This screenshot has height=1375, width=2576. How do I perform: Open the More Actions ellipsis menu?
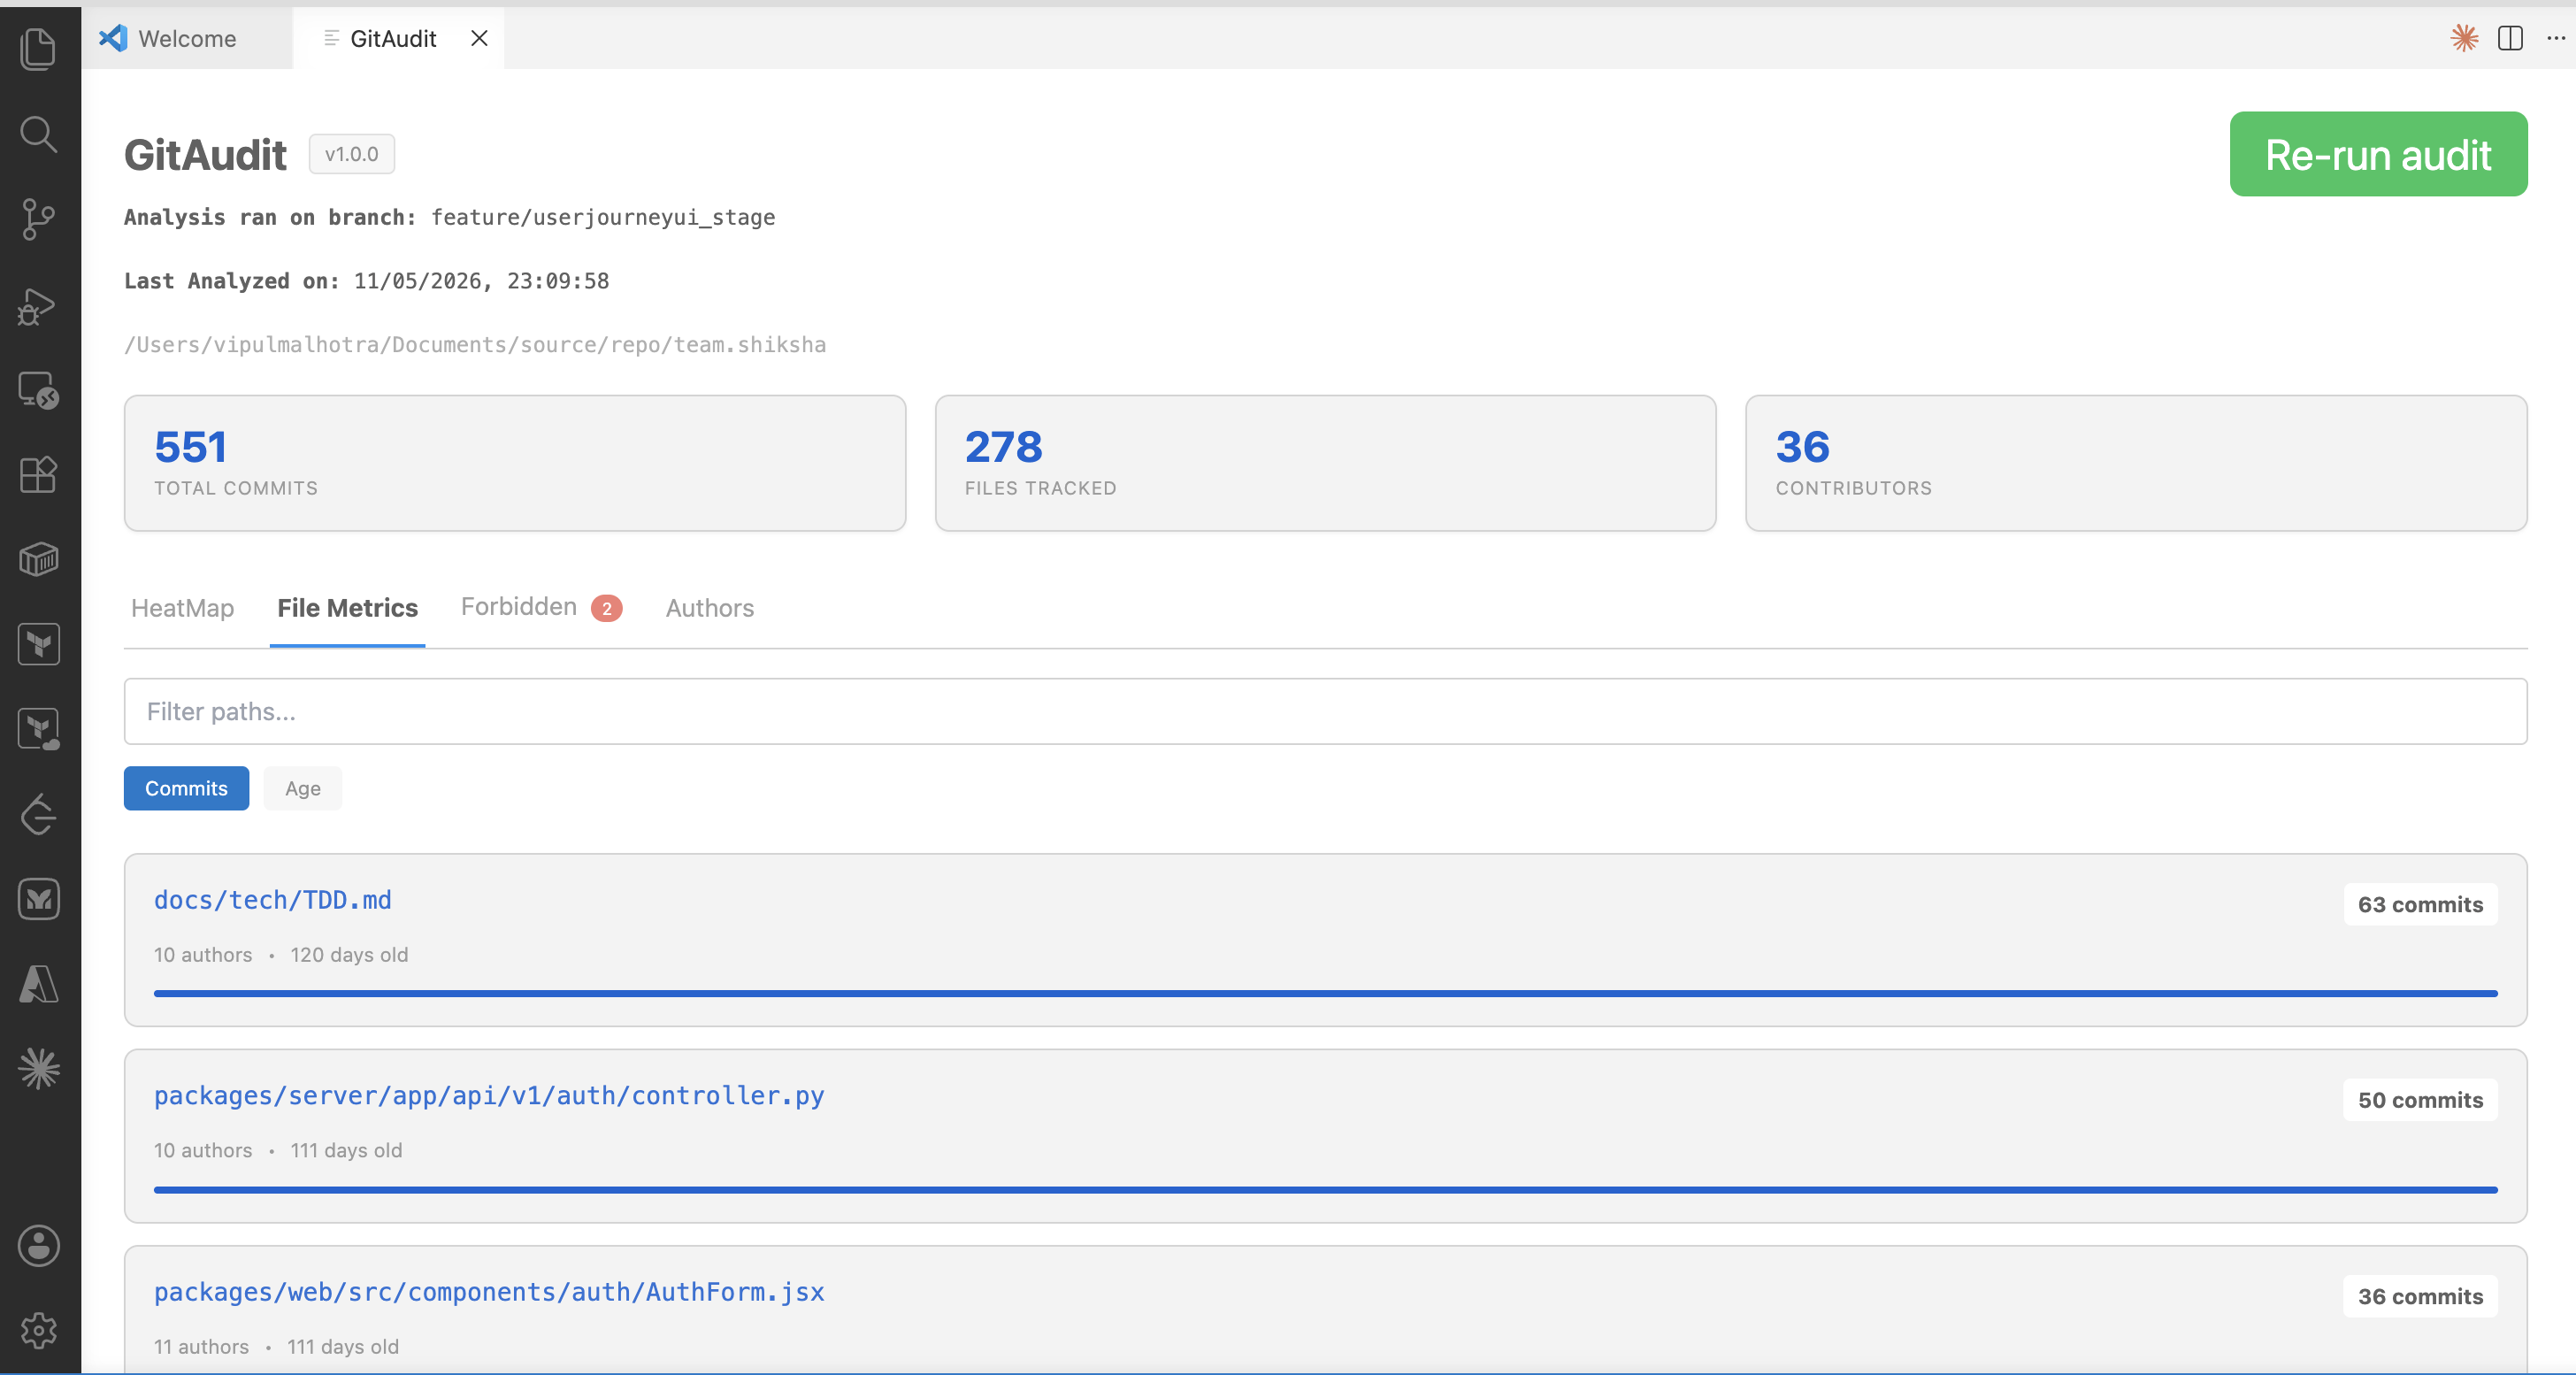2556,38
